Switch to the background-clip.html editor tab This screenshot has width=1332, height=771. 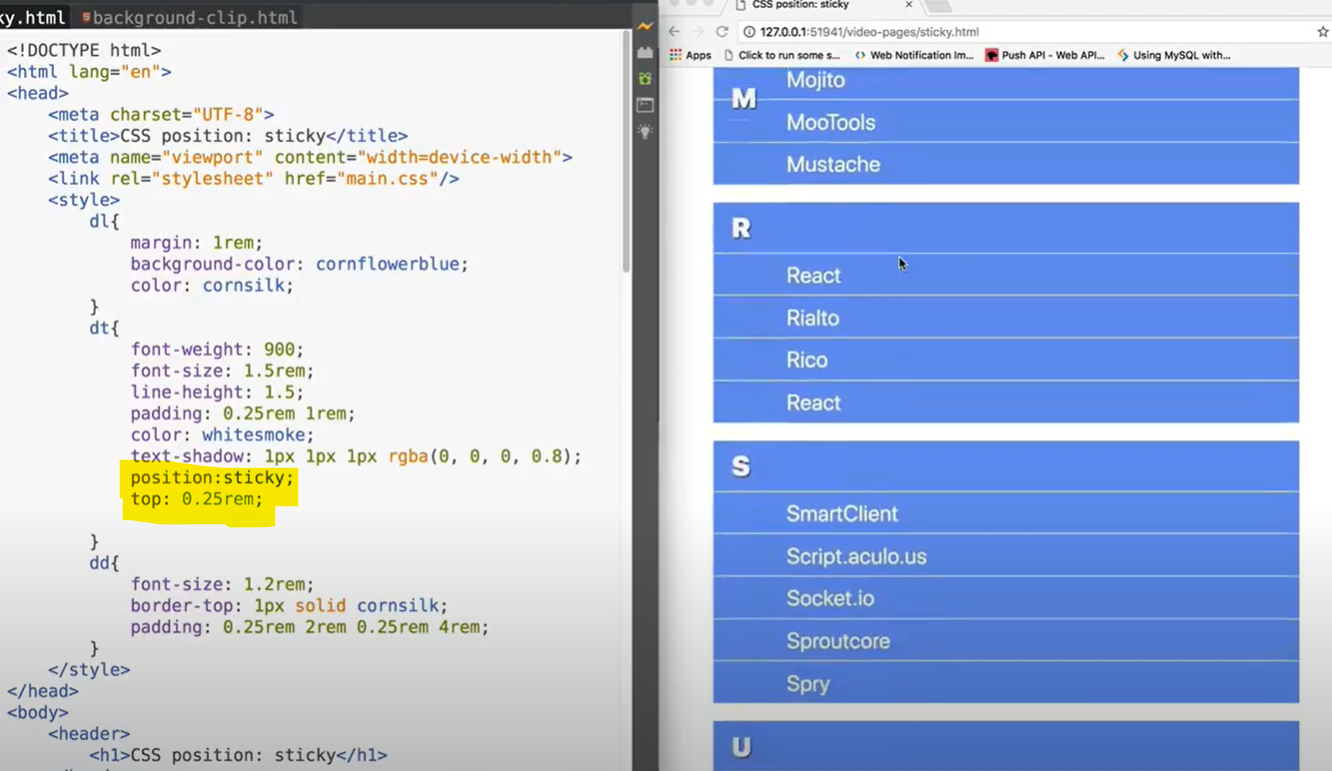click(189, 17)
